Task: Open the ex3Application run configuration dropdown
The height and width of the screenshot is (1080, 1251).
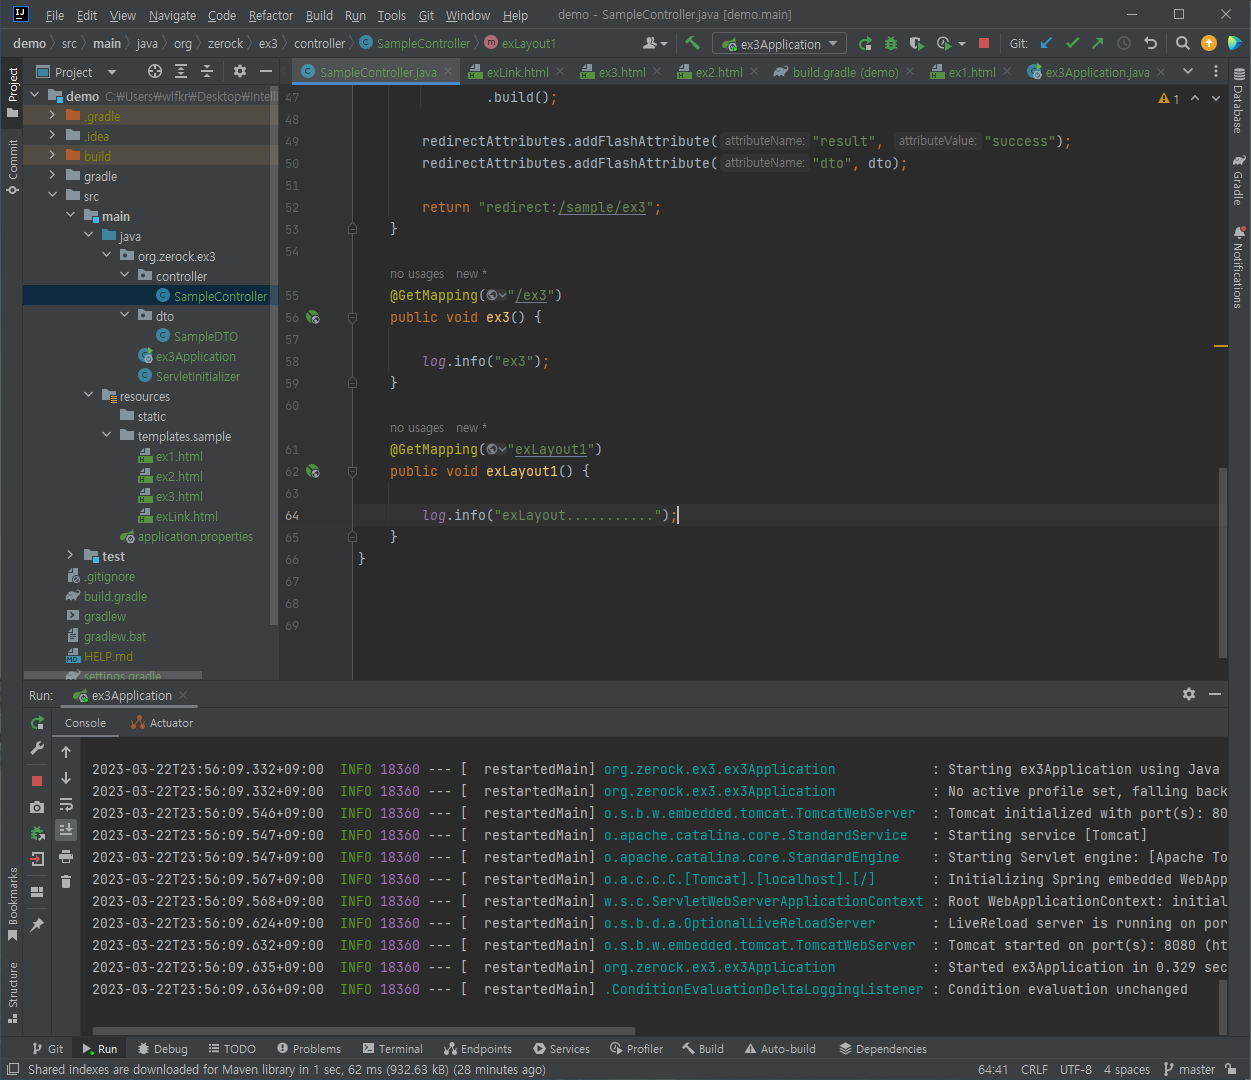Action: point(780,44)
